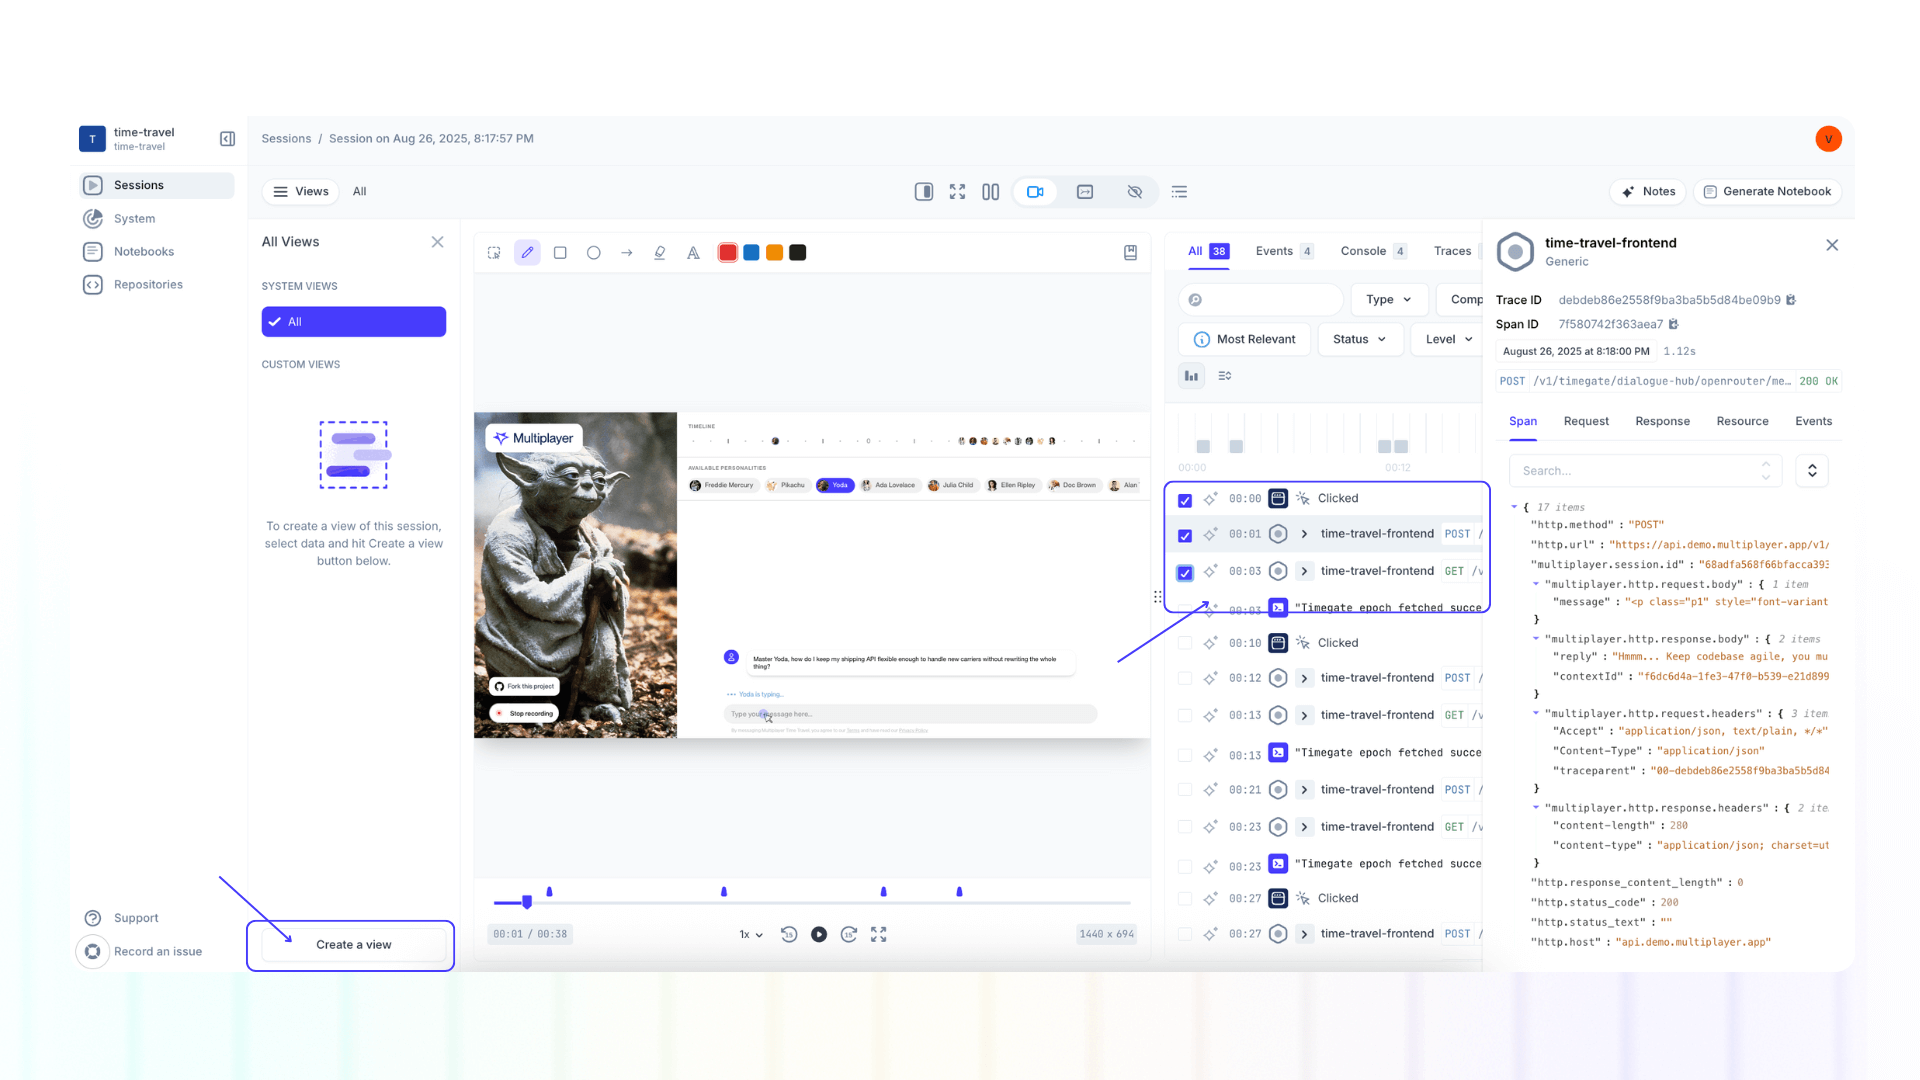This screenshot has height=1080, width=1920.
Task: Open Notebooks in the sidebar
Action: (x=144, y=252)
